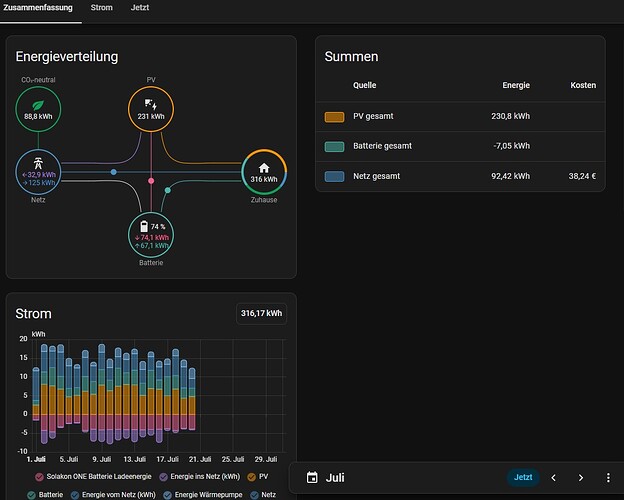The height and width of the screenshot is (500, 624).
Task: Click the 316,17 kWh total badge
Action: pyautogui.click(x=261, y=314)
